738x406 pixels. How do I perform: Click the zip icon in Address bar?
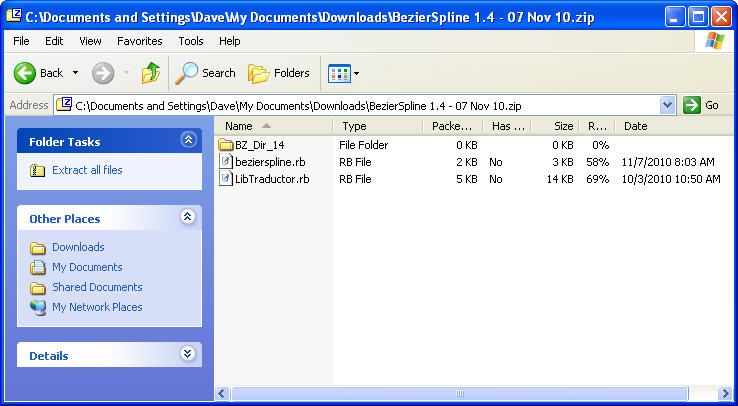tap(64, 104)
